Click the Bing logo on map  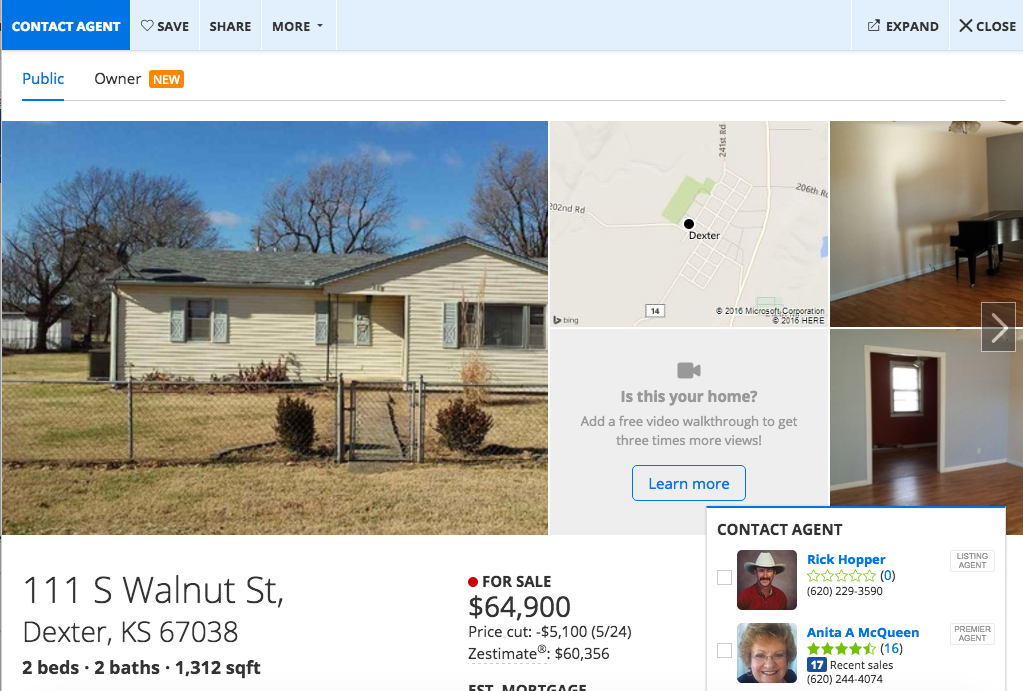click(566, 320)
